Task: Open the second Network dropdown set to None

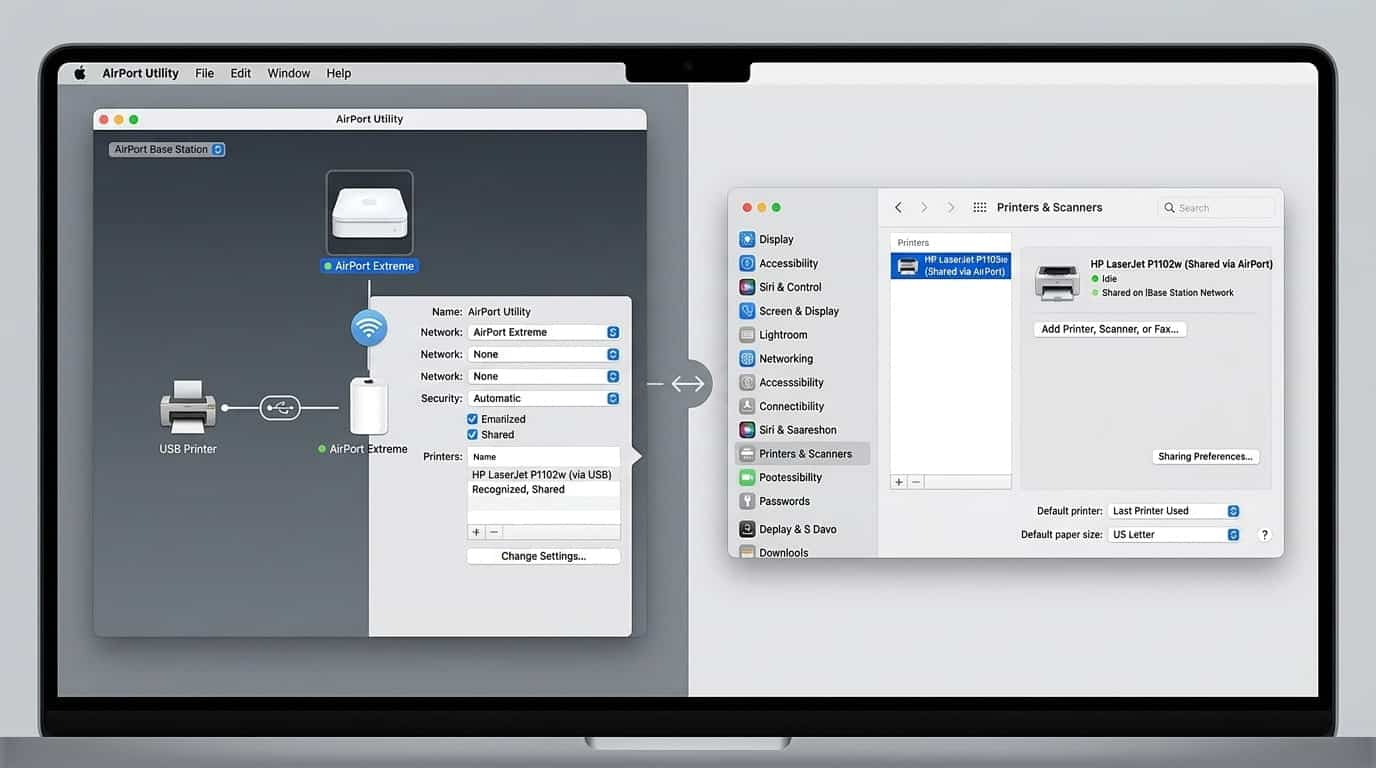Action: [x=544, y=354]
